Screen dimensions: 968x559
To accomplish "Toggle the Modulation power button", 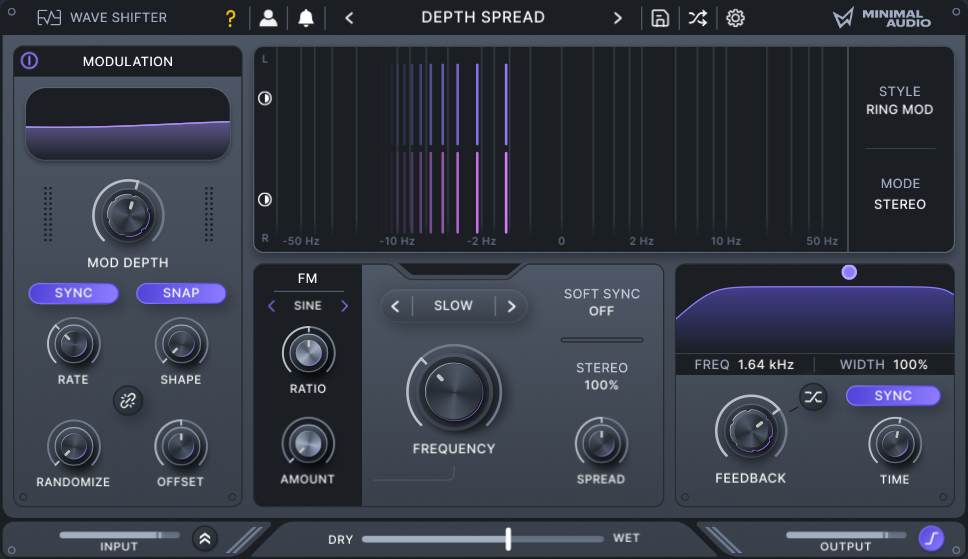I will (x=30, y=61).
